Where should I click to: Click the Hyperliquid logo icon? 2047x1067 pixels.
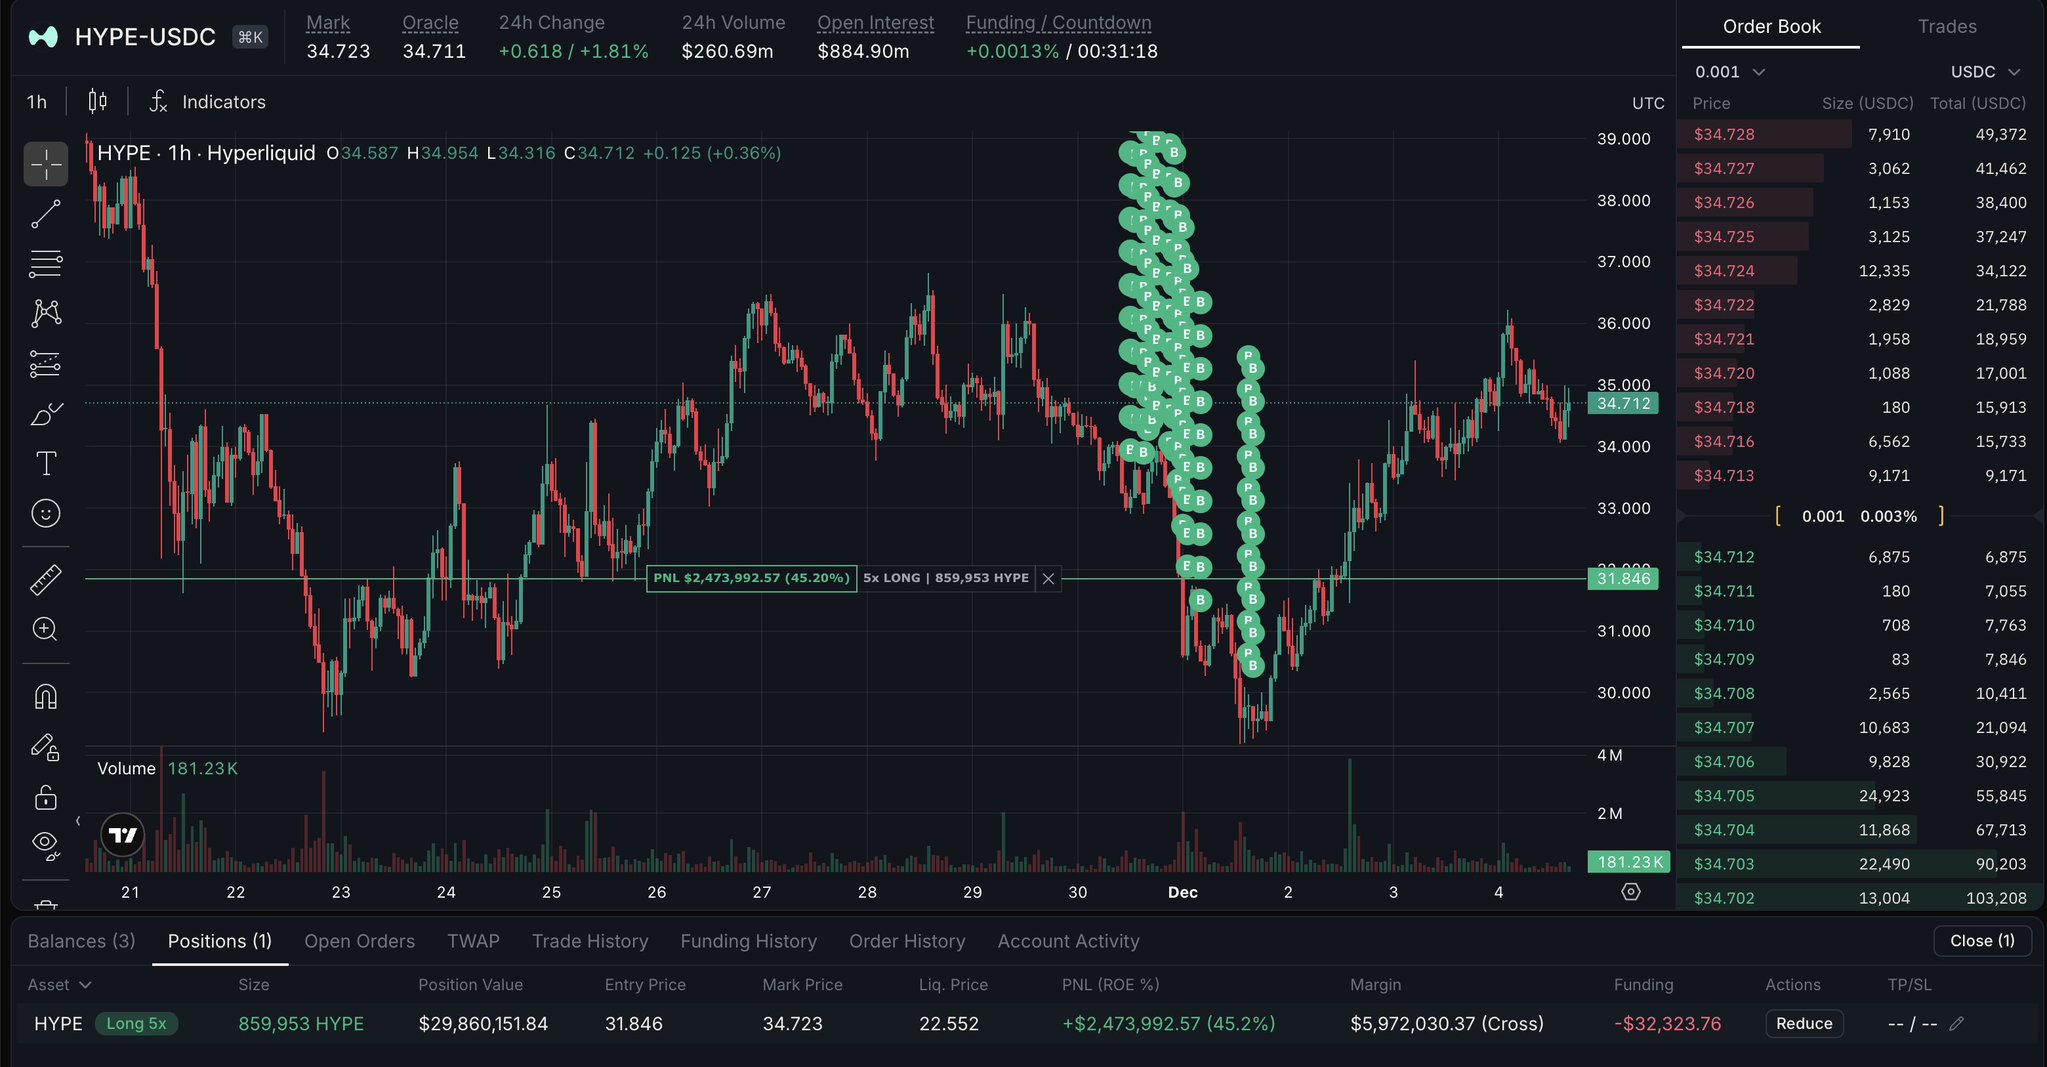43,37
